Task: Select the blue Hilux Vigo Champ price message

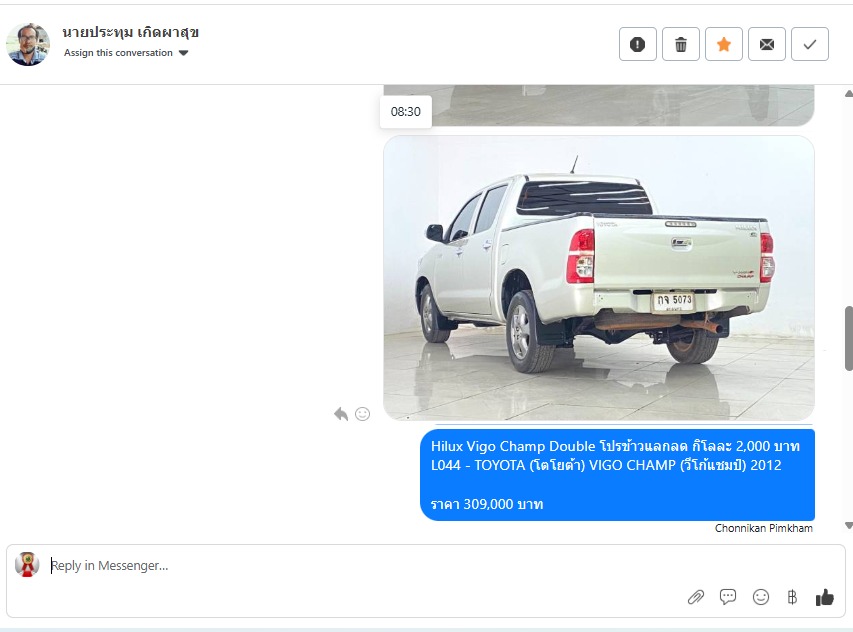Action: pyautogui.click(x=617, y=475)
